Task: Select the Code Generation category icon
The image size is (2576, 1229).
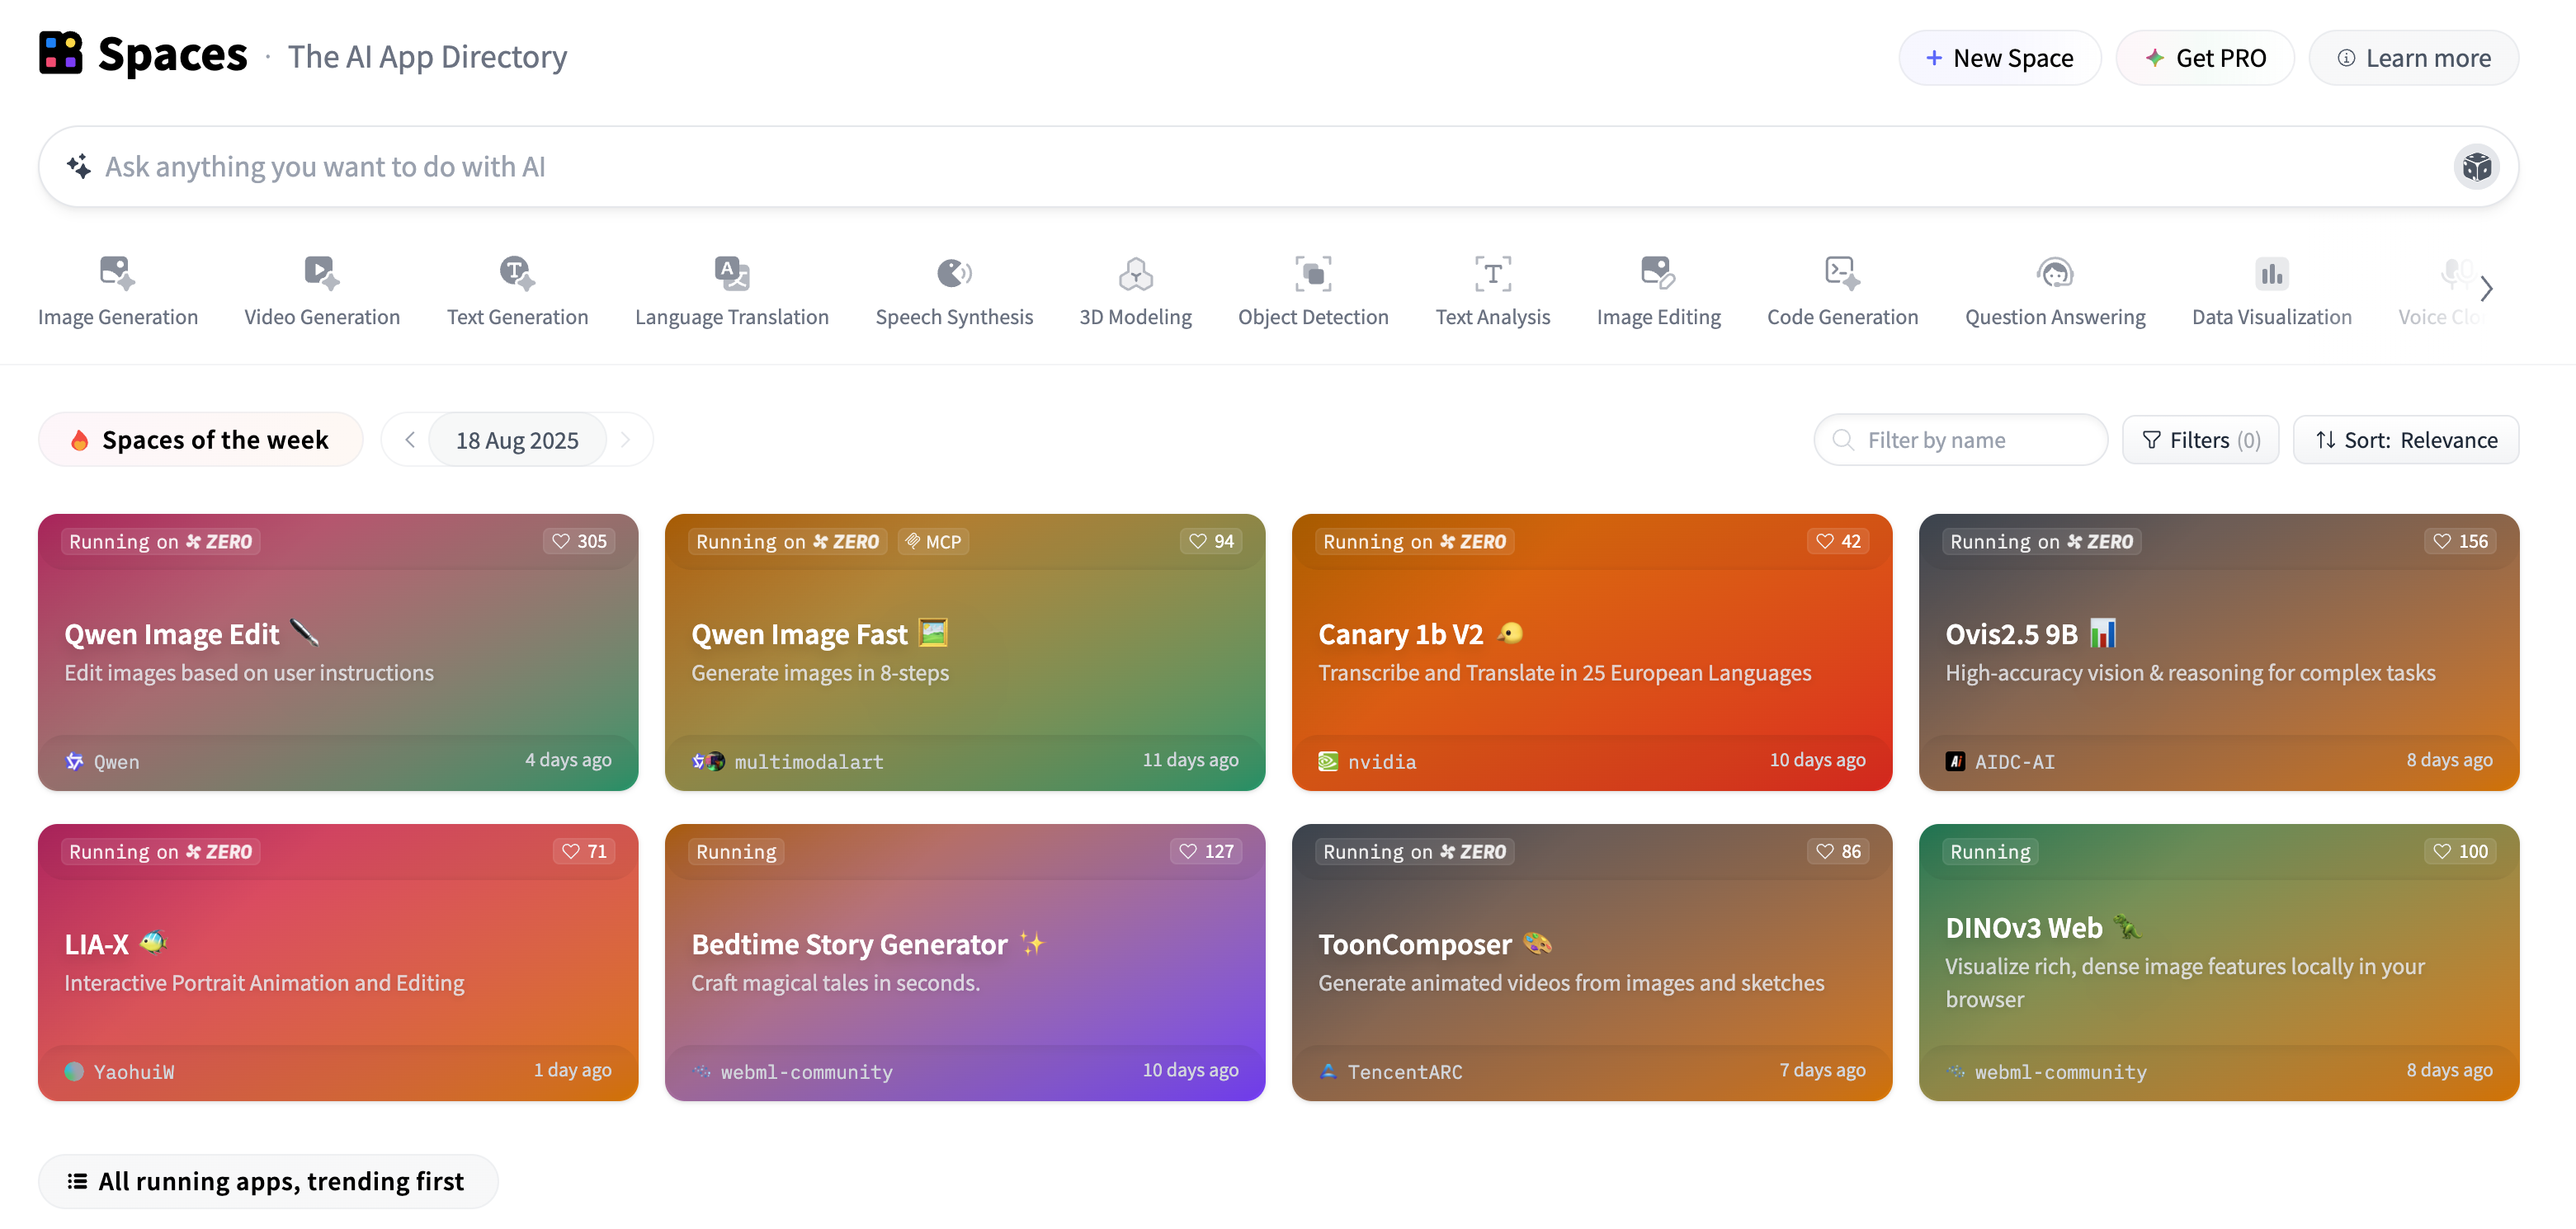Action: 1842,273
